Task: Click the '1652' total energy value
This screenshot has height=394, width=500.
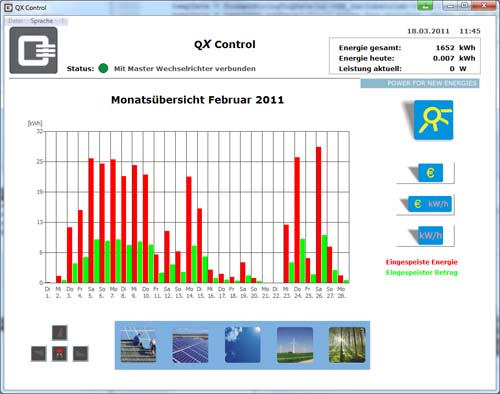Action: pos(445,48)
